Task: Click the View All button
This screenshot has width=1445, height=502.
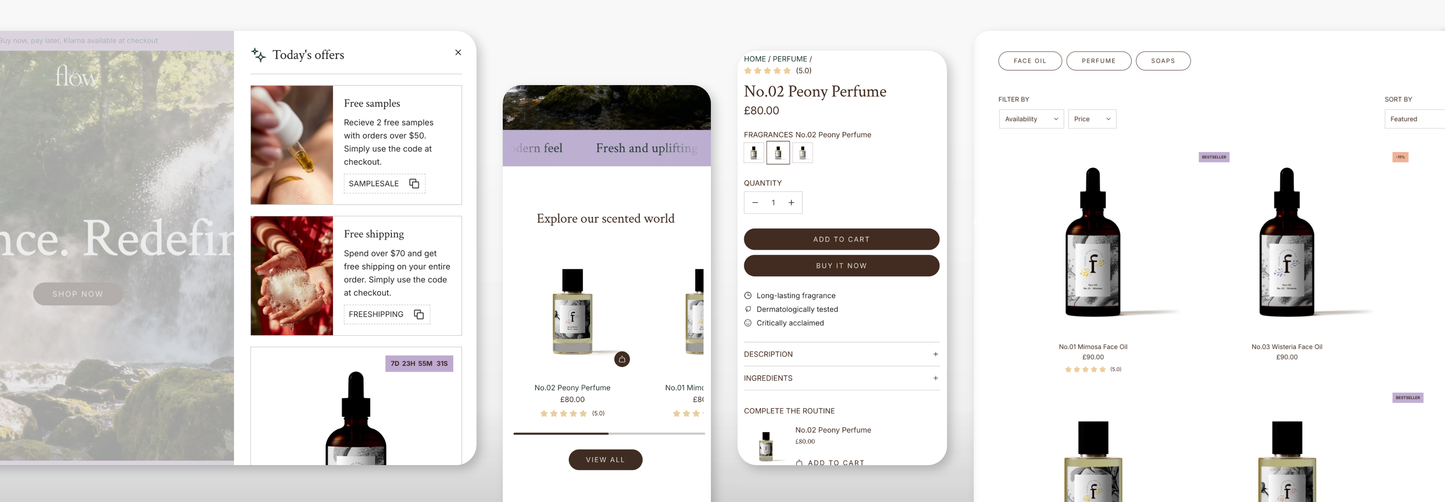Action: 605,460
